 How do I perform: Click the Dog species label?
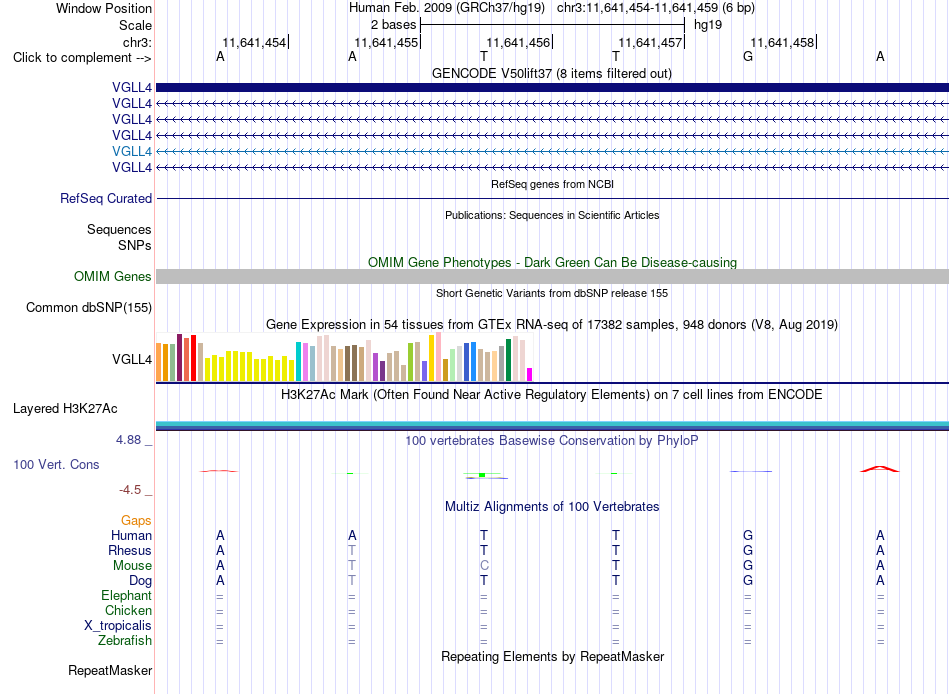pyautogui.click(x=140, y=581)
